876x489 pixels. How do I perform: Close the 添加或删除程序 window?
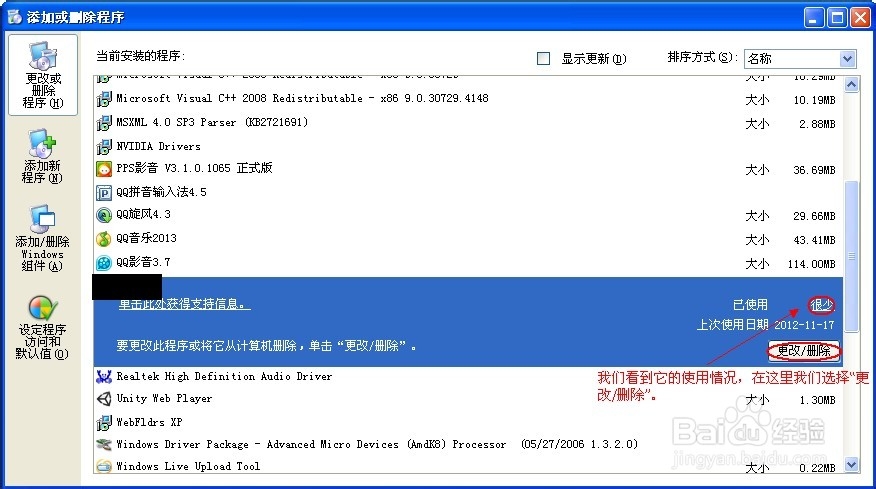pos(859,18)
